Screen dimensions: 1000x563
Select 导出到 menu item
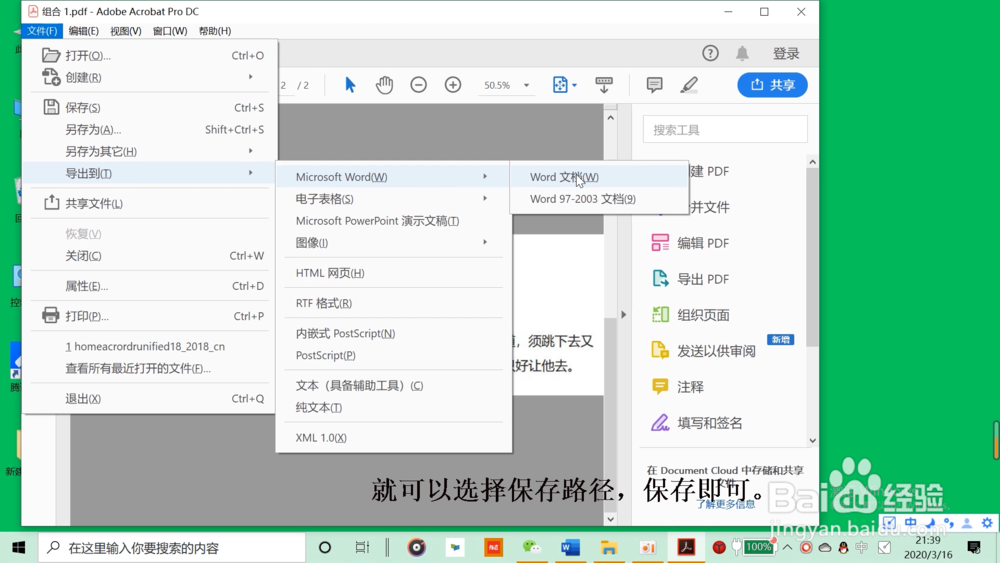(x=149, y=173)
